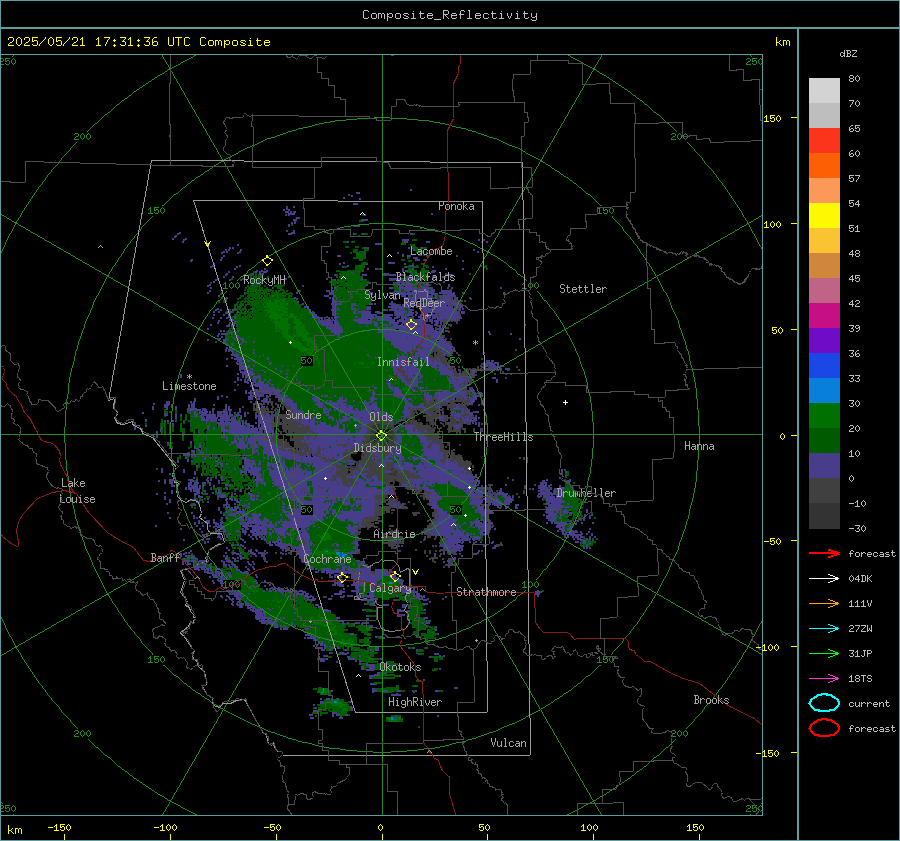Viewport: 900px width, 841px height.
Task: Click the yellow diamond marker near RockyMH
Action: tap(267, 261)
